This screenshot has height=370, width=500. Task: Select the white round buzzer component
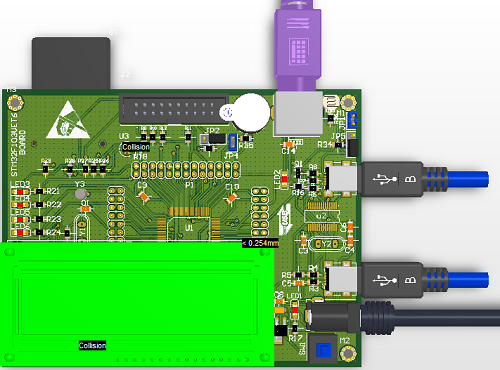coord(251,112)
